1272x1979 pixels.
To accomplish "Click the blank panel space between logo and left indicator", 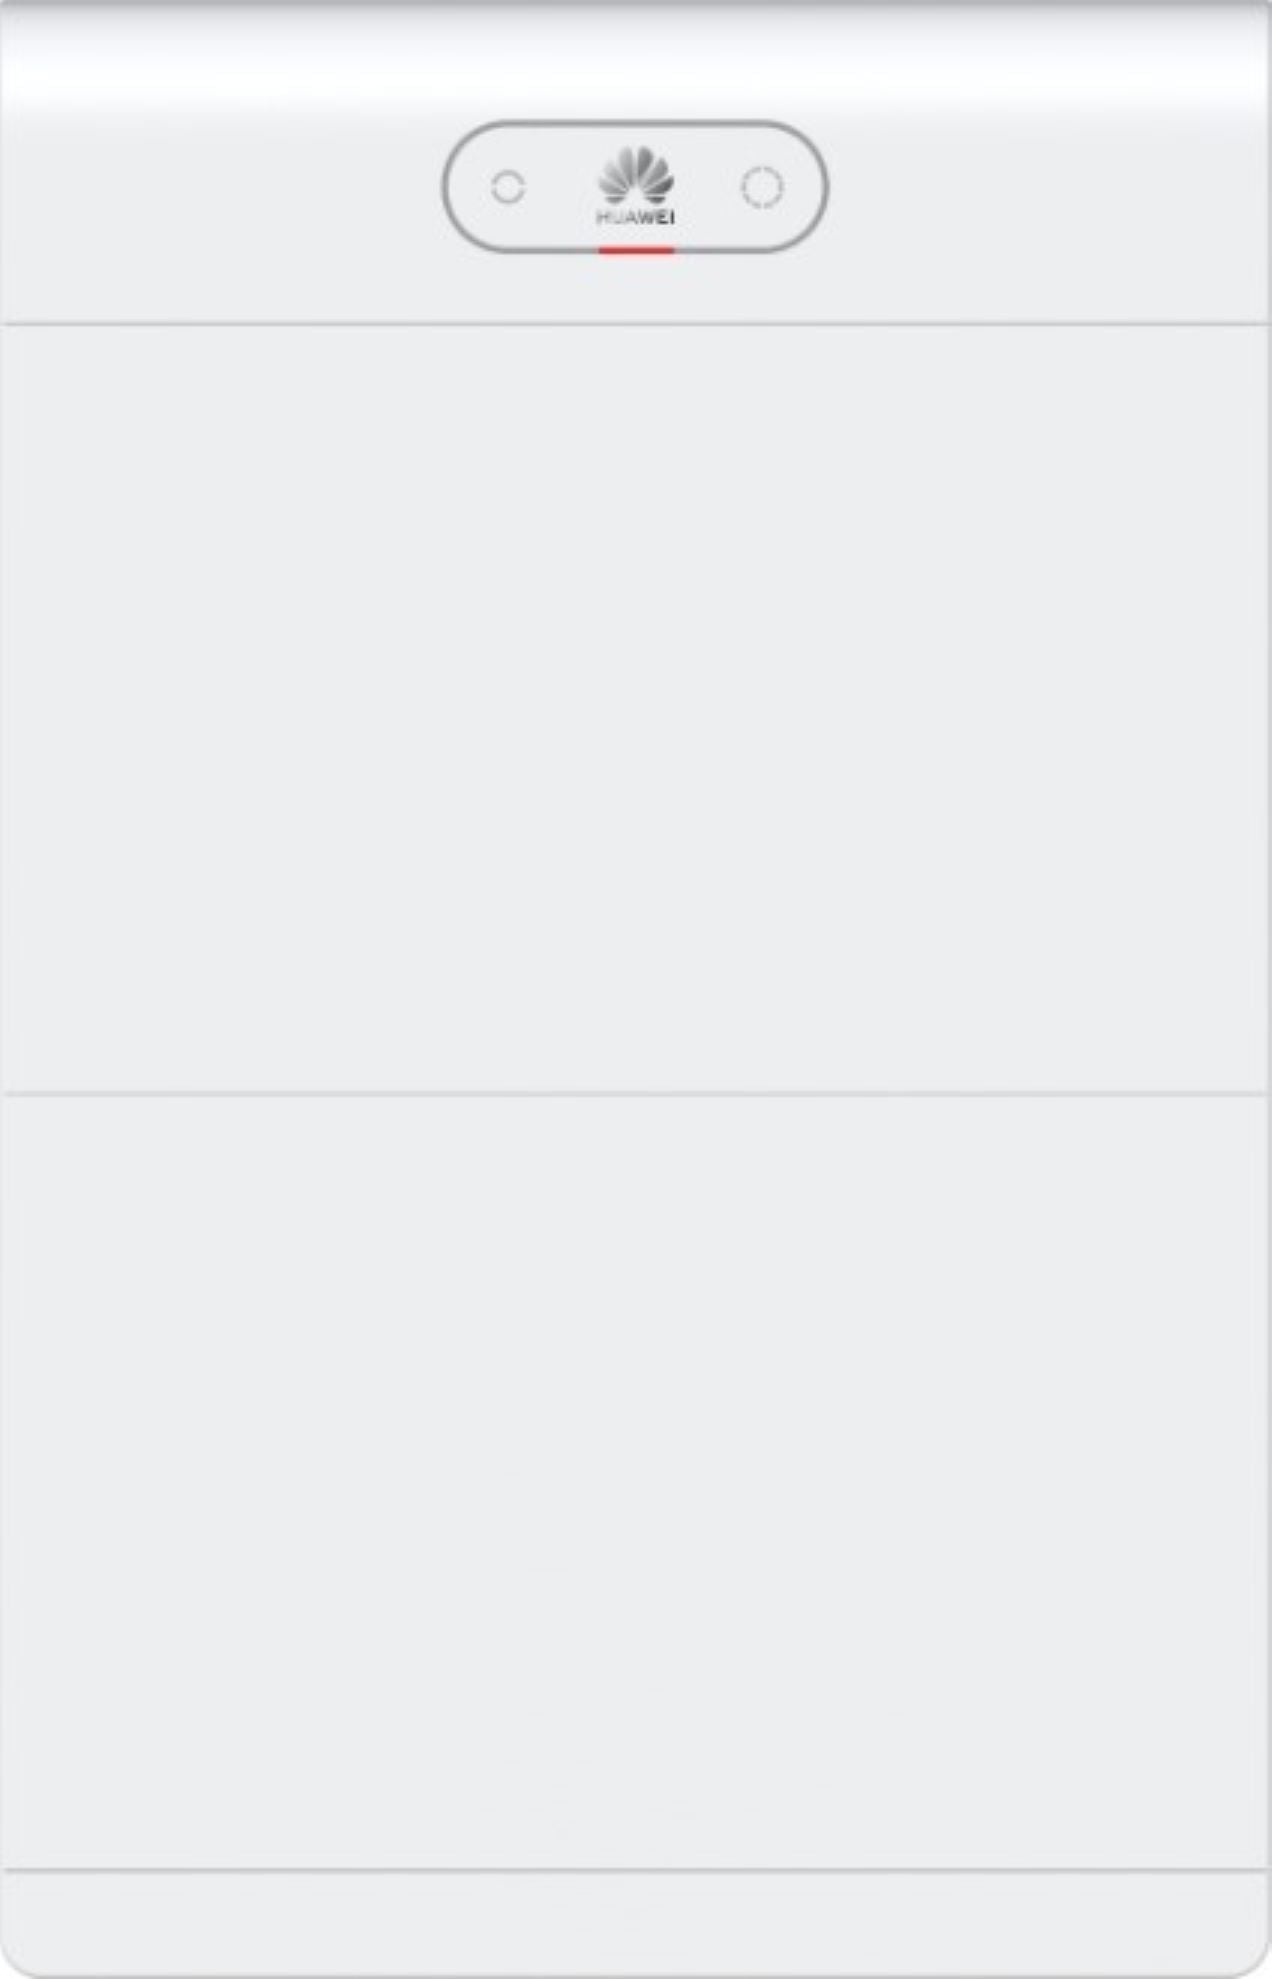I will [x=561, y=187].
